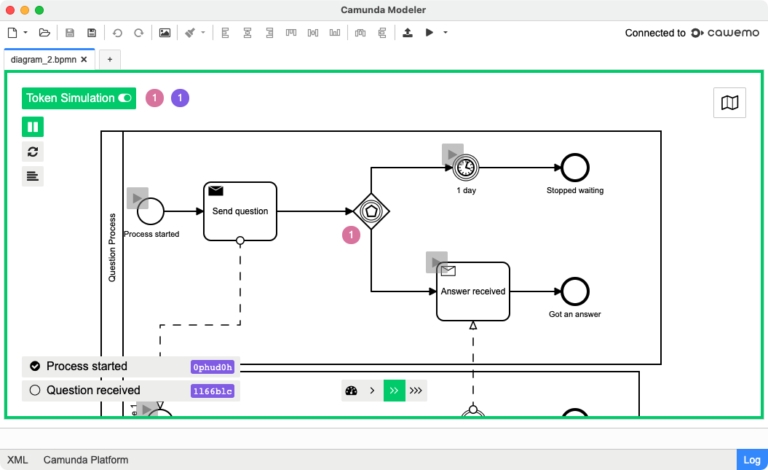Open the Log panel

[752, 460]
